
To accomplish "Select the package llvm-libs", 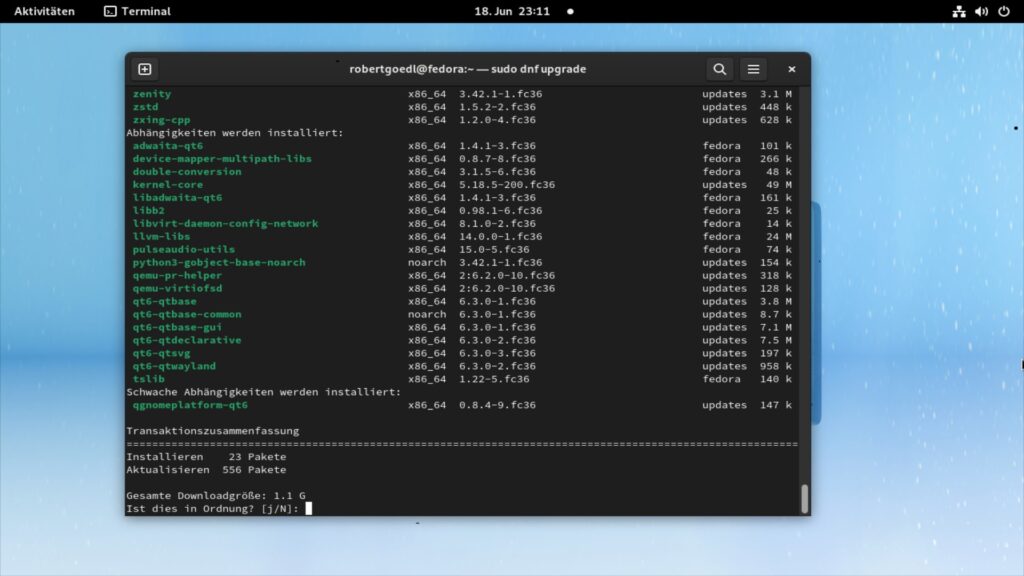I will [x=161, y=236].
